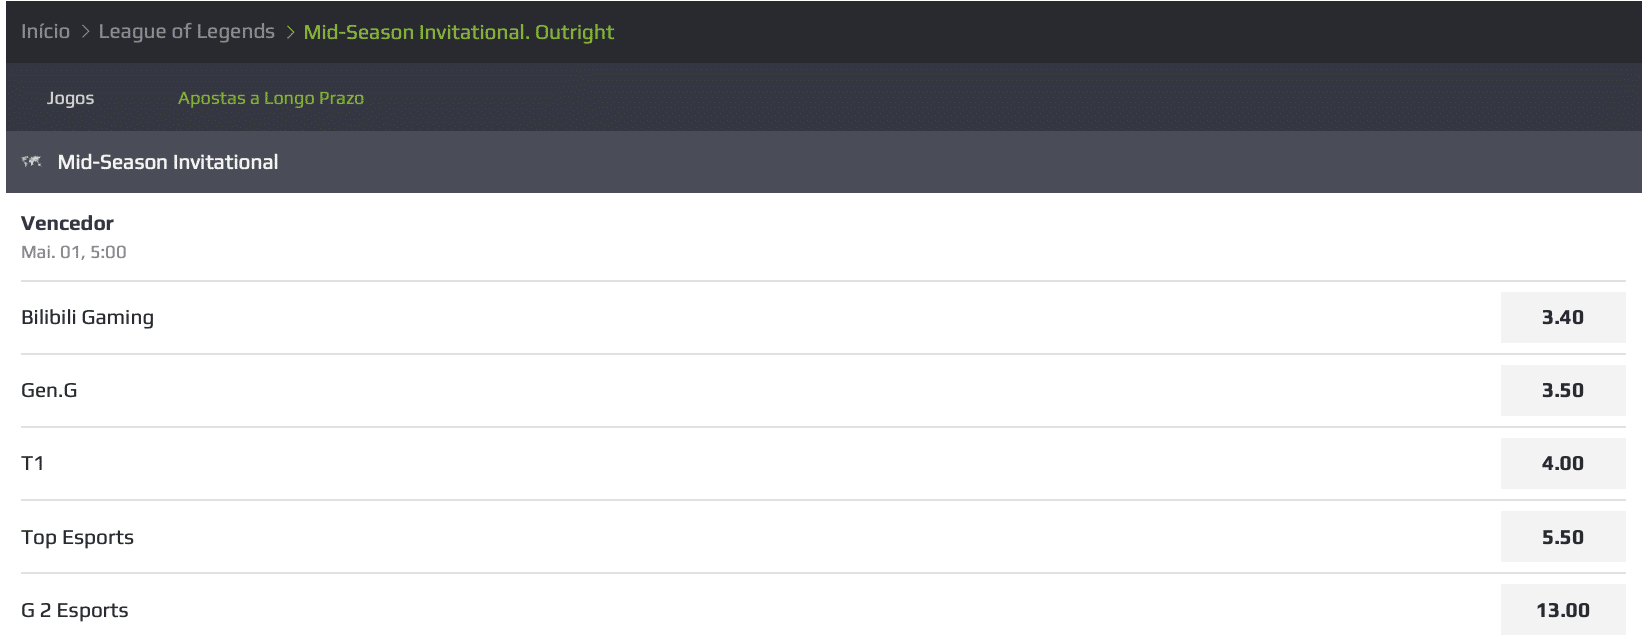Image resolution: width=1642 pixels, height=640 pixels.
Task: Click the Vencedor market title
Action: pyautogui.click(x=68, y=223)
